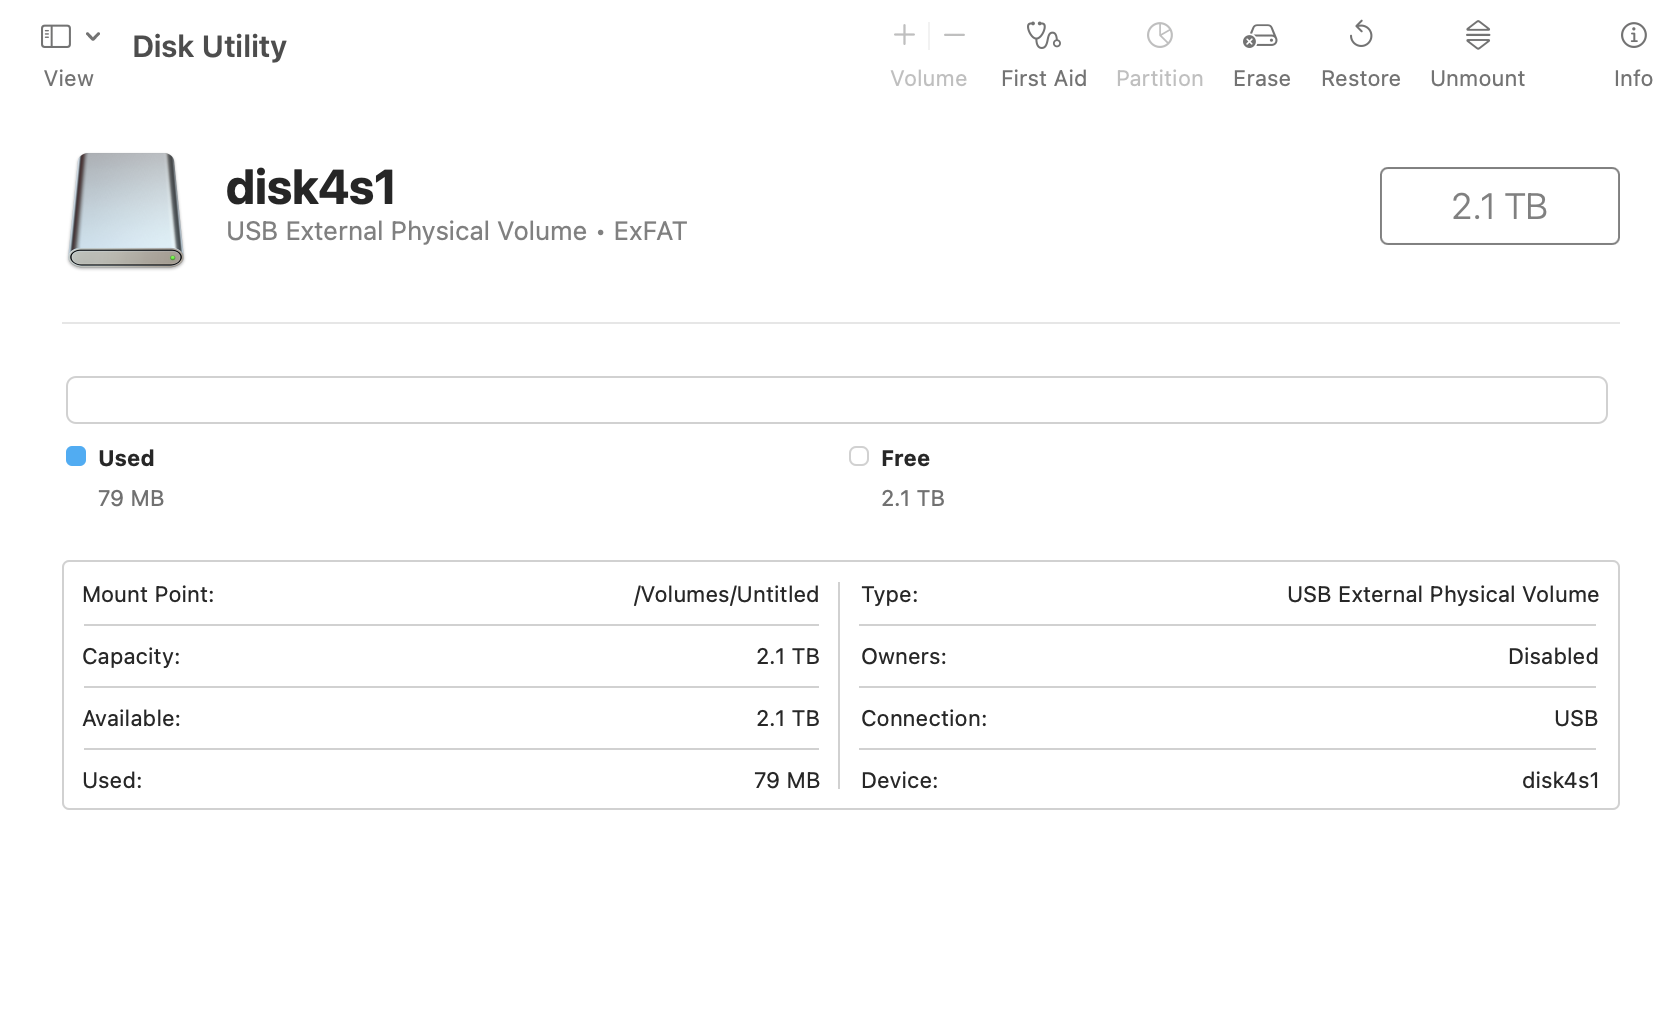Open the View dropdown chevron

point(93,35)
